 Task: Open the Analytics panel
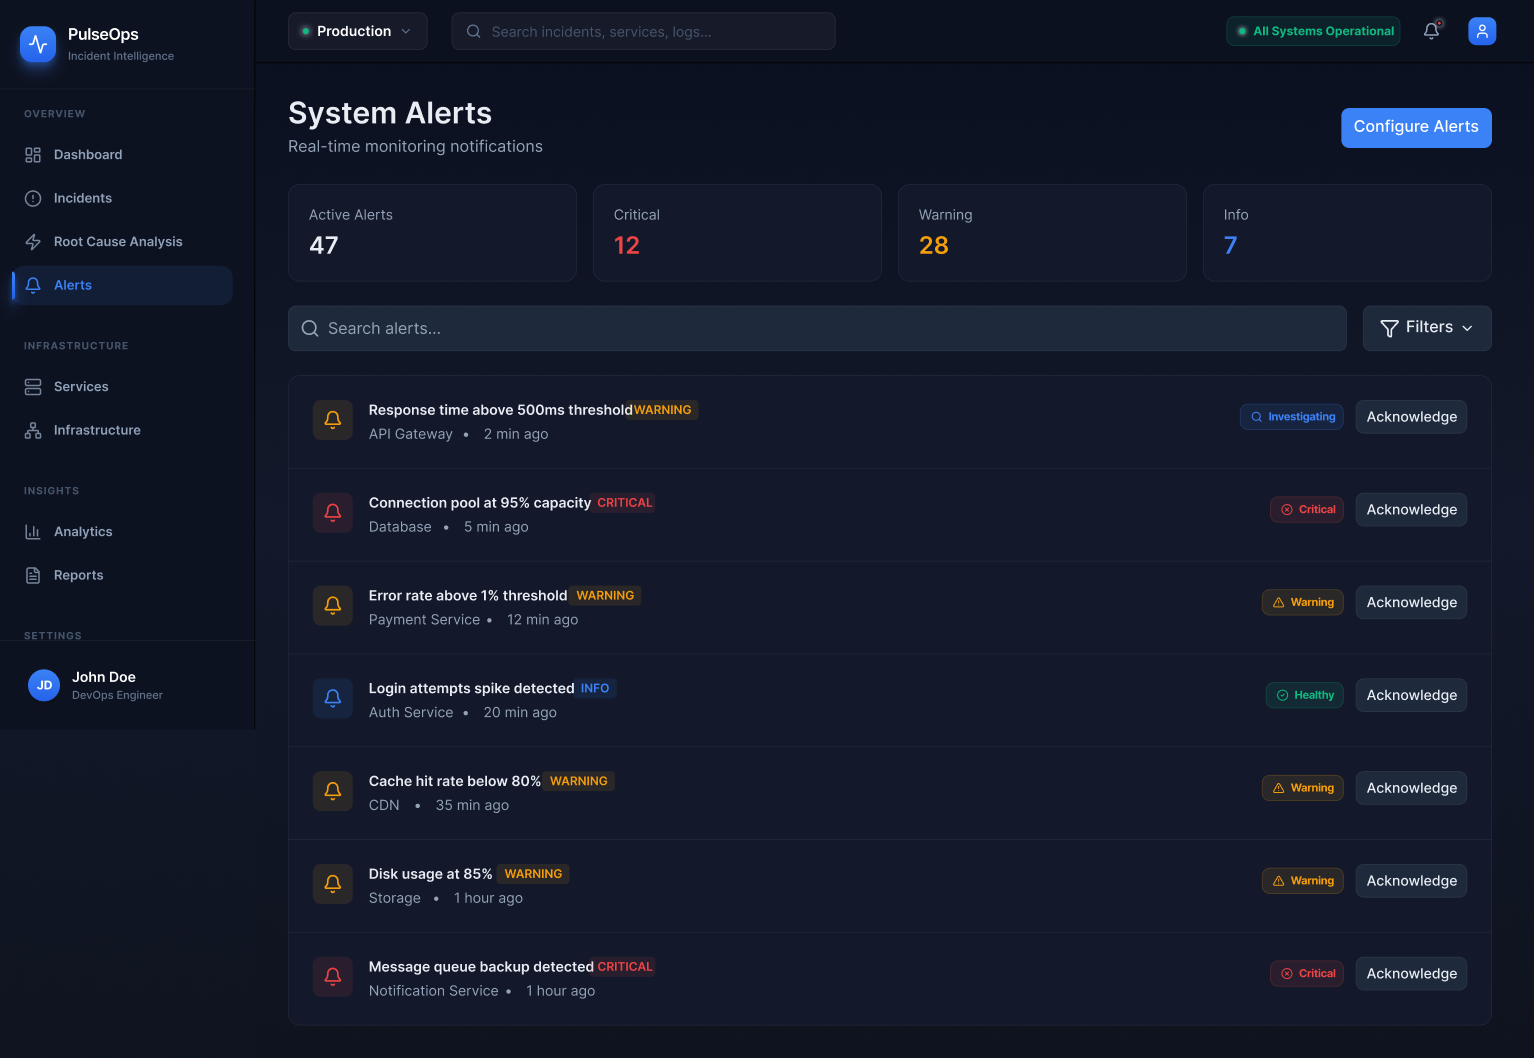point(83,531)
